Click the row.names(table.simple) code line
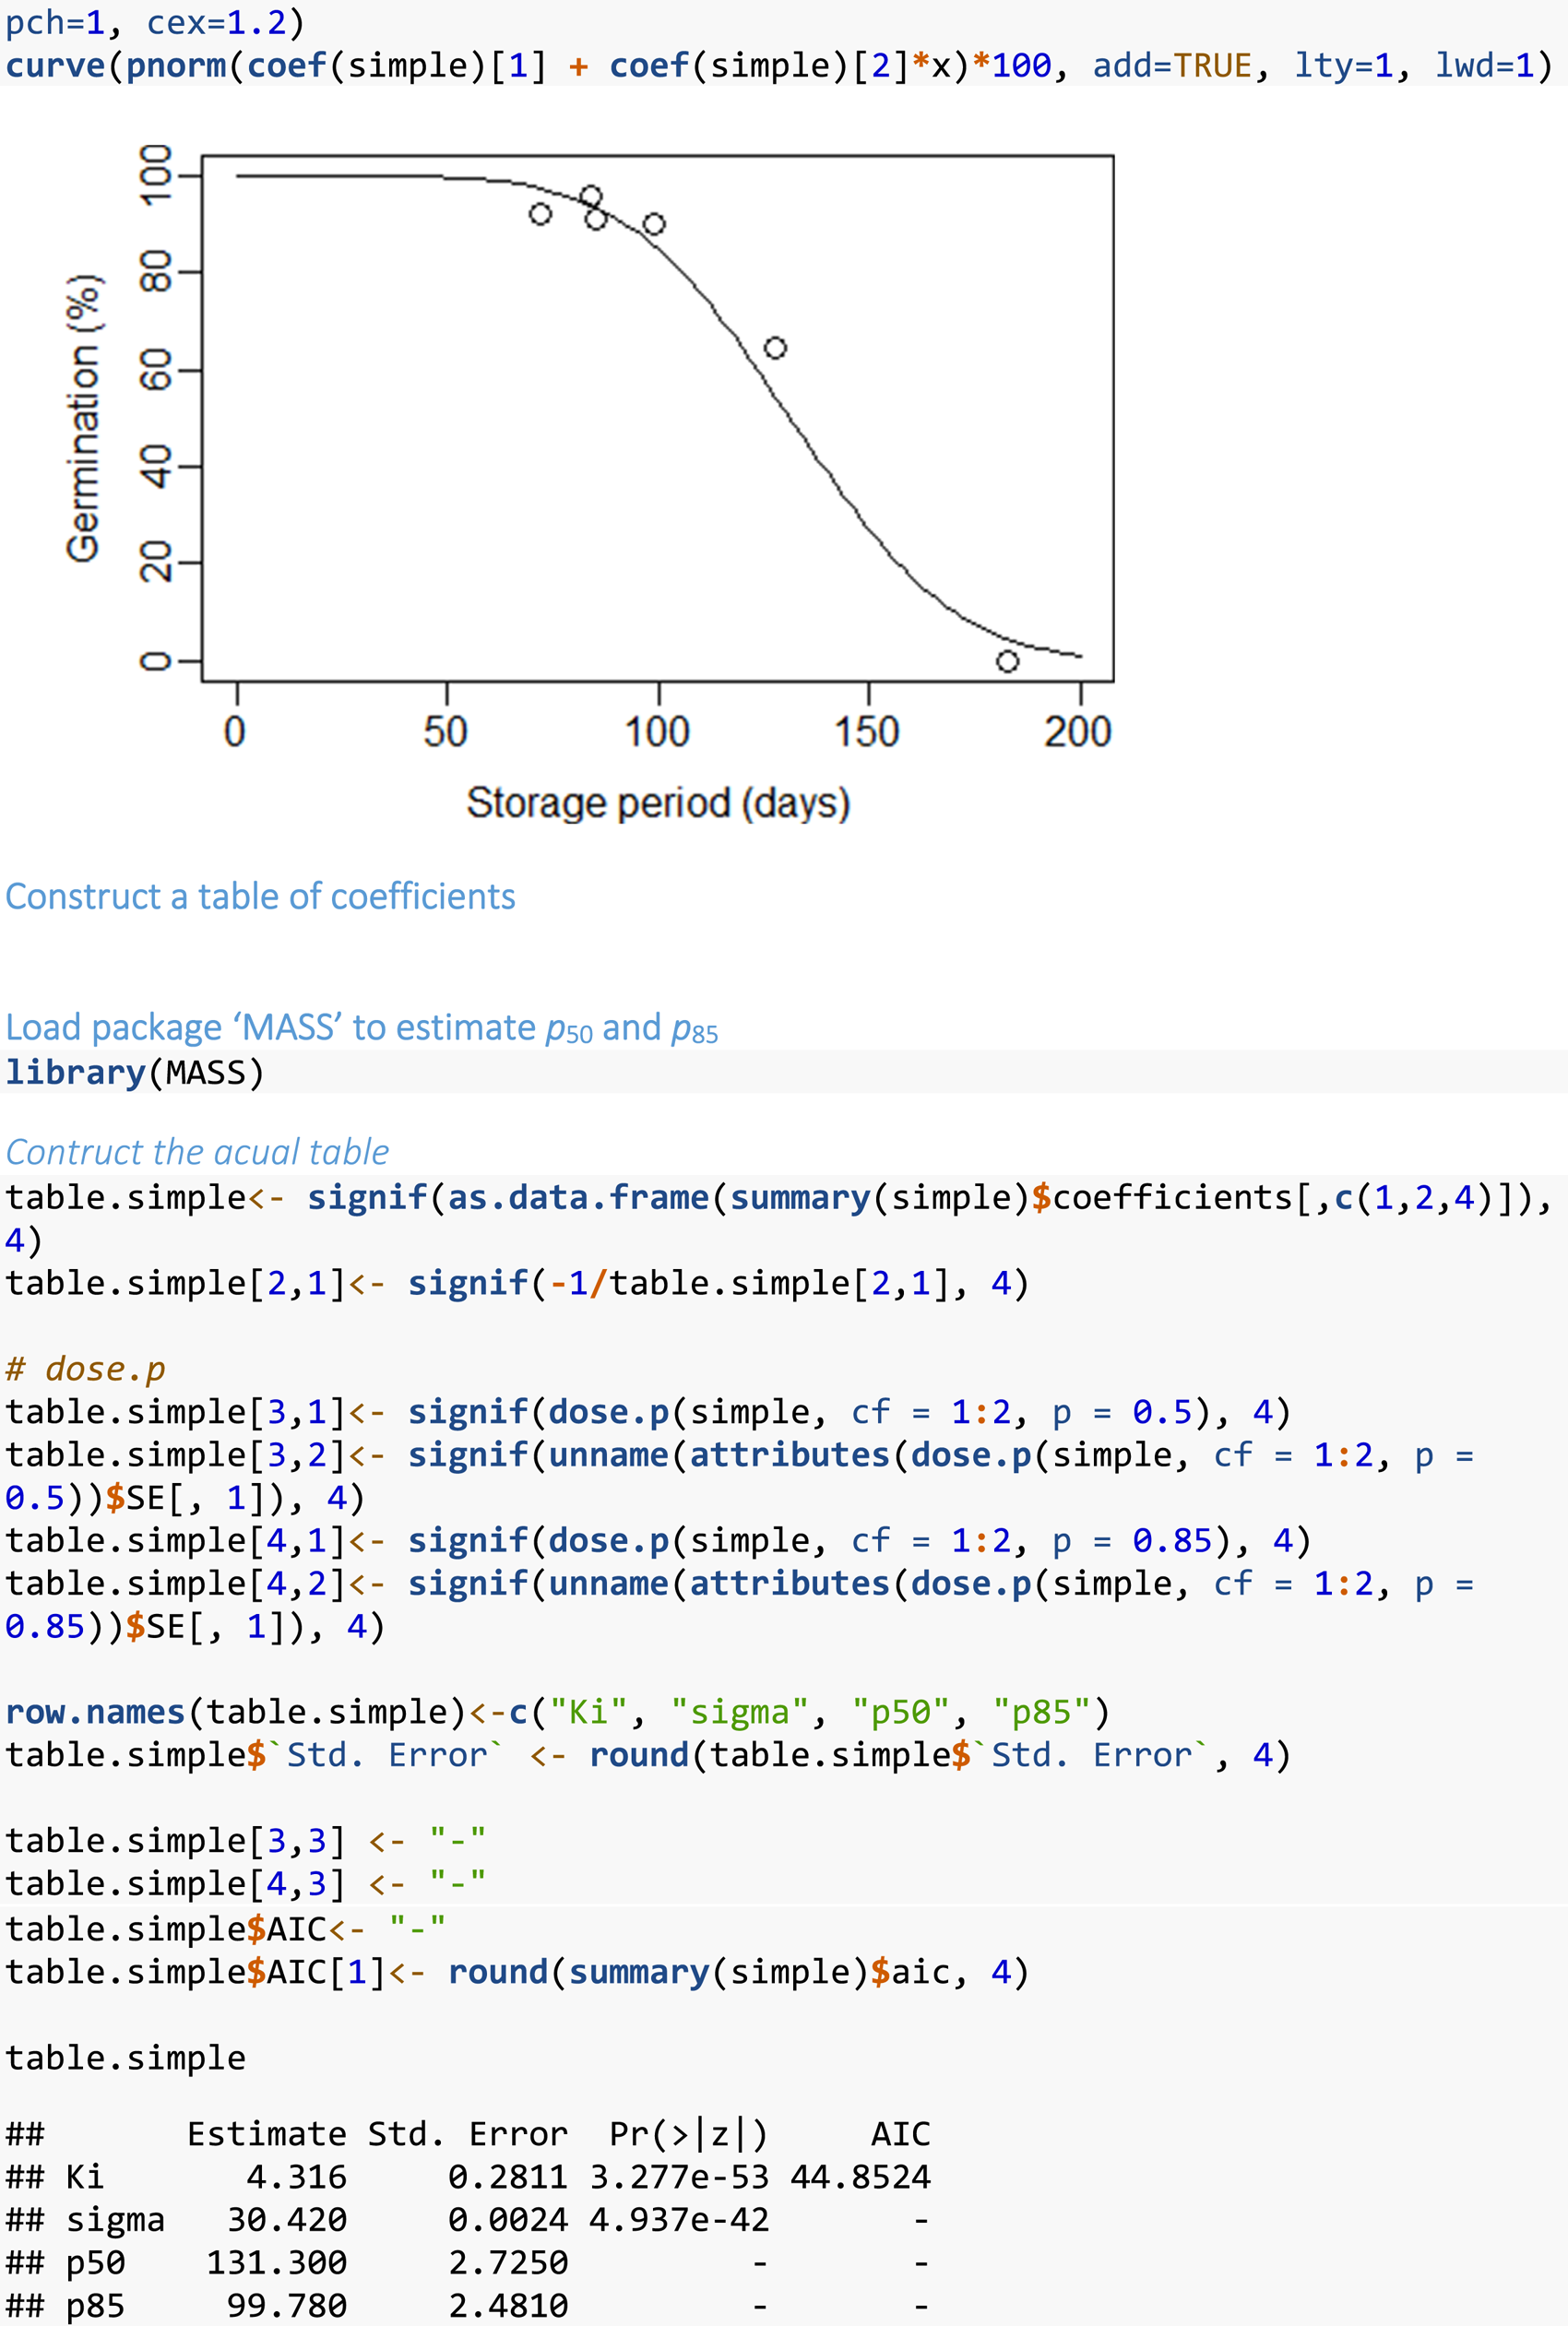Screen dimensions: 1568x2326 click(x=558, y=1712)
